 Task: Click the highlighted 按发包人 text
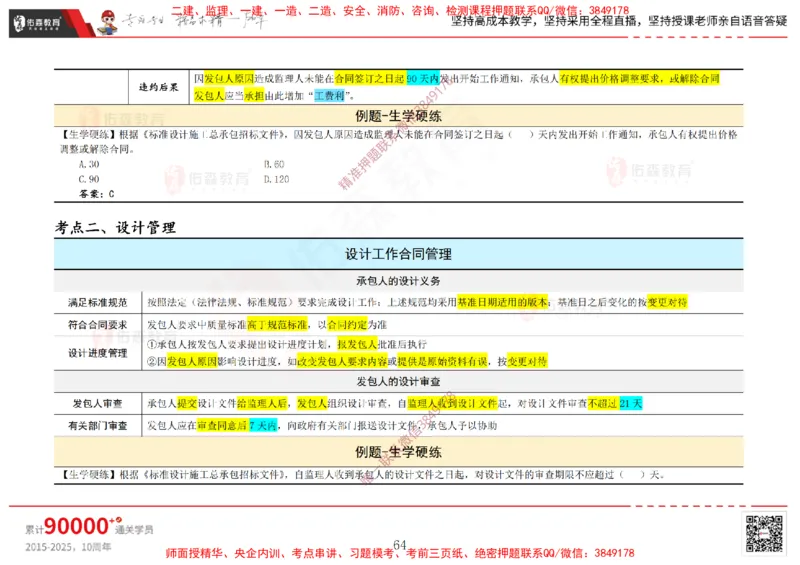[357, 345]
